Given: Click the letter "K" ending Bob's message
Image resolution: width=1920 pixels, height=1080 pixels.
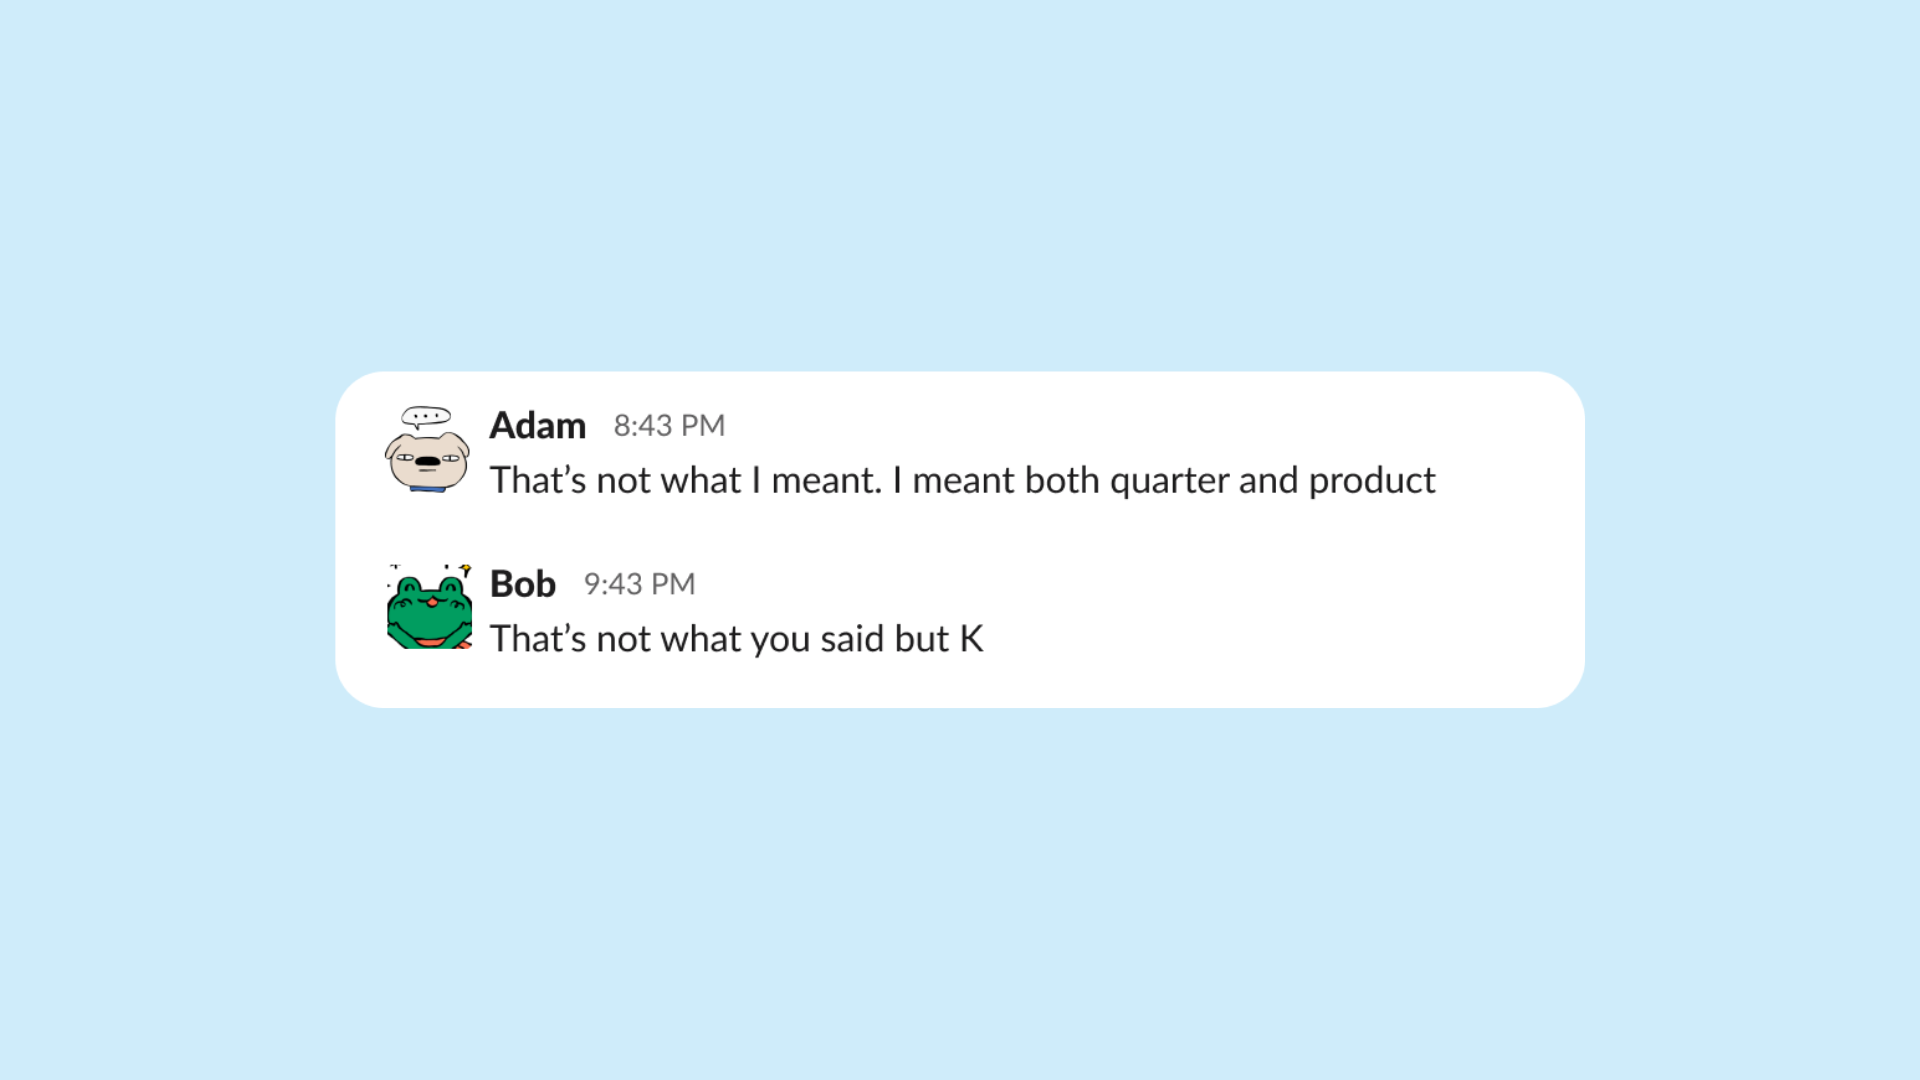Looking at the screenshot, I should [971, 639].
